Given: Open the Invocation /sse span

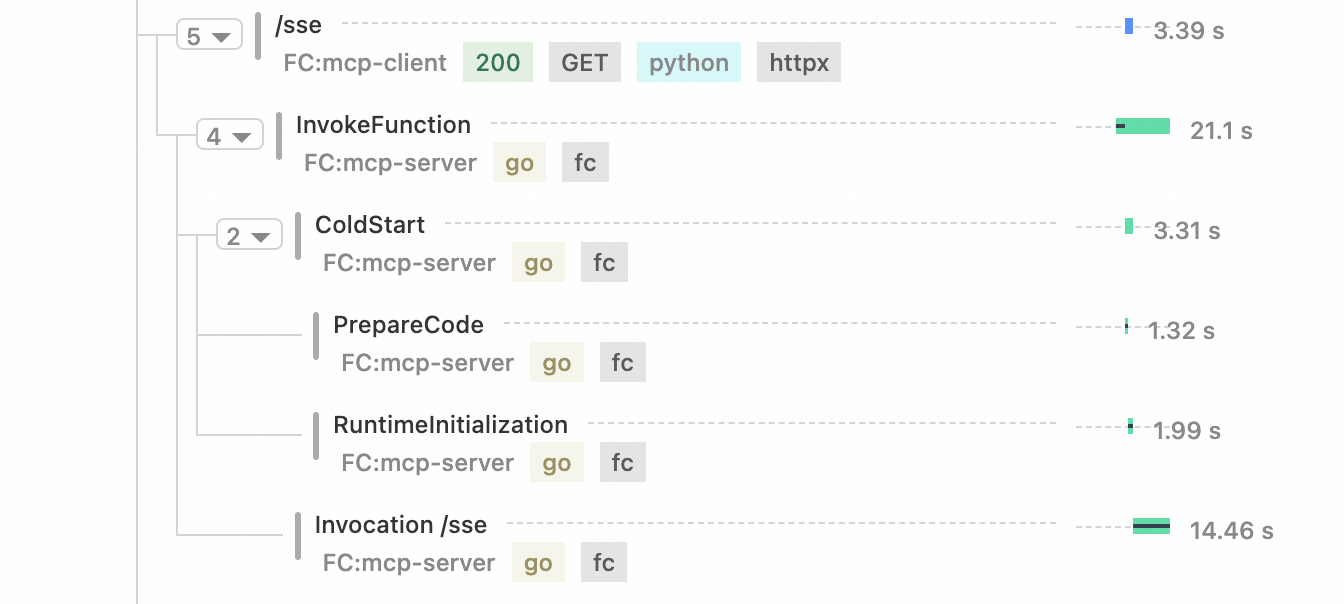Looking at the screenshot, I should [x=401, y=525].
